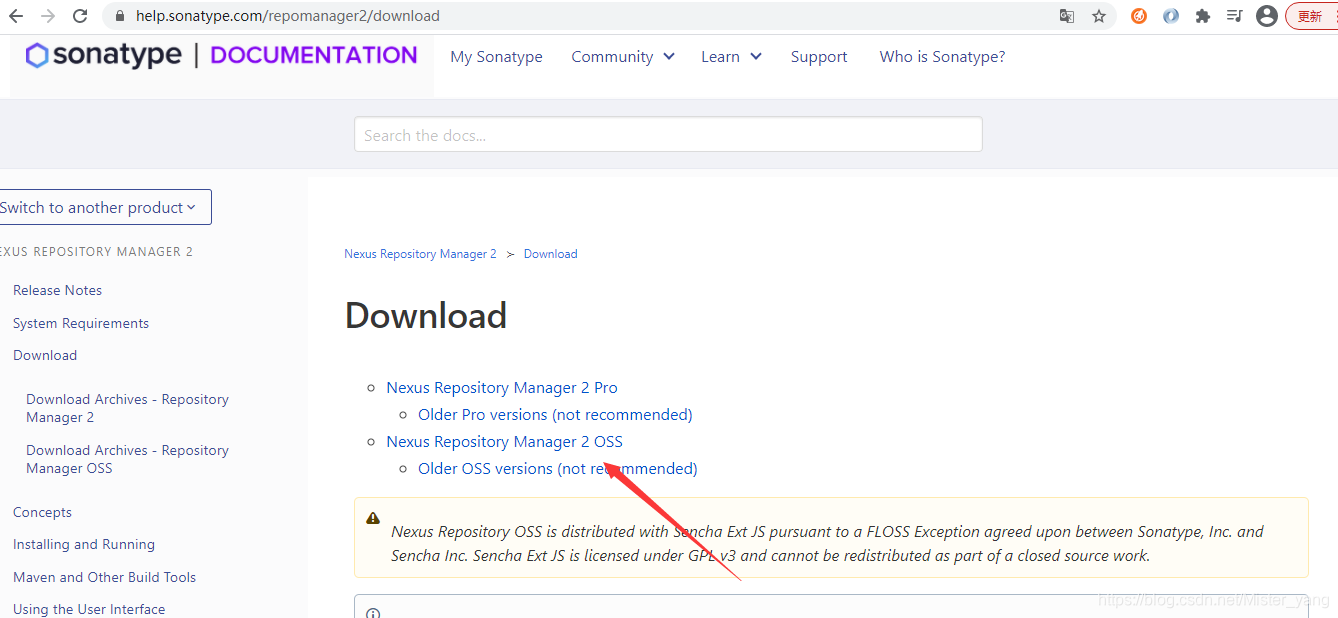Click the warning triangle icon in notice

click(373, 518)
